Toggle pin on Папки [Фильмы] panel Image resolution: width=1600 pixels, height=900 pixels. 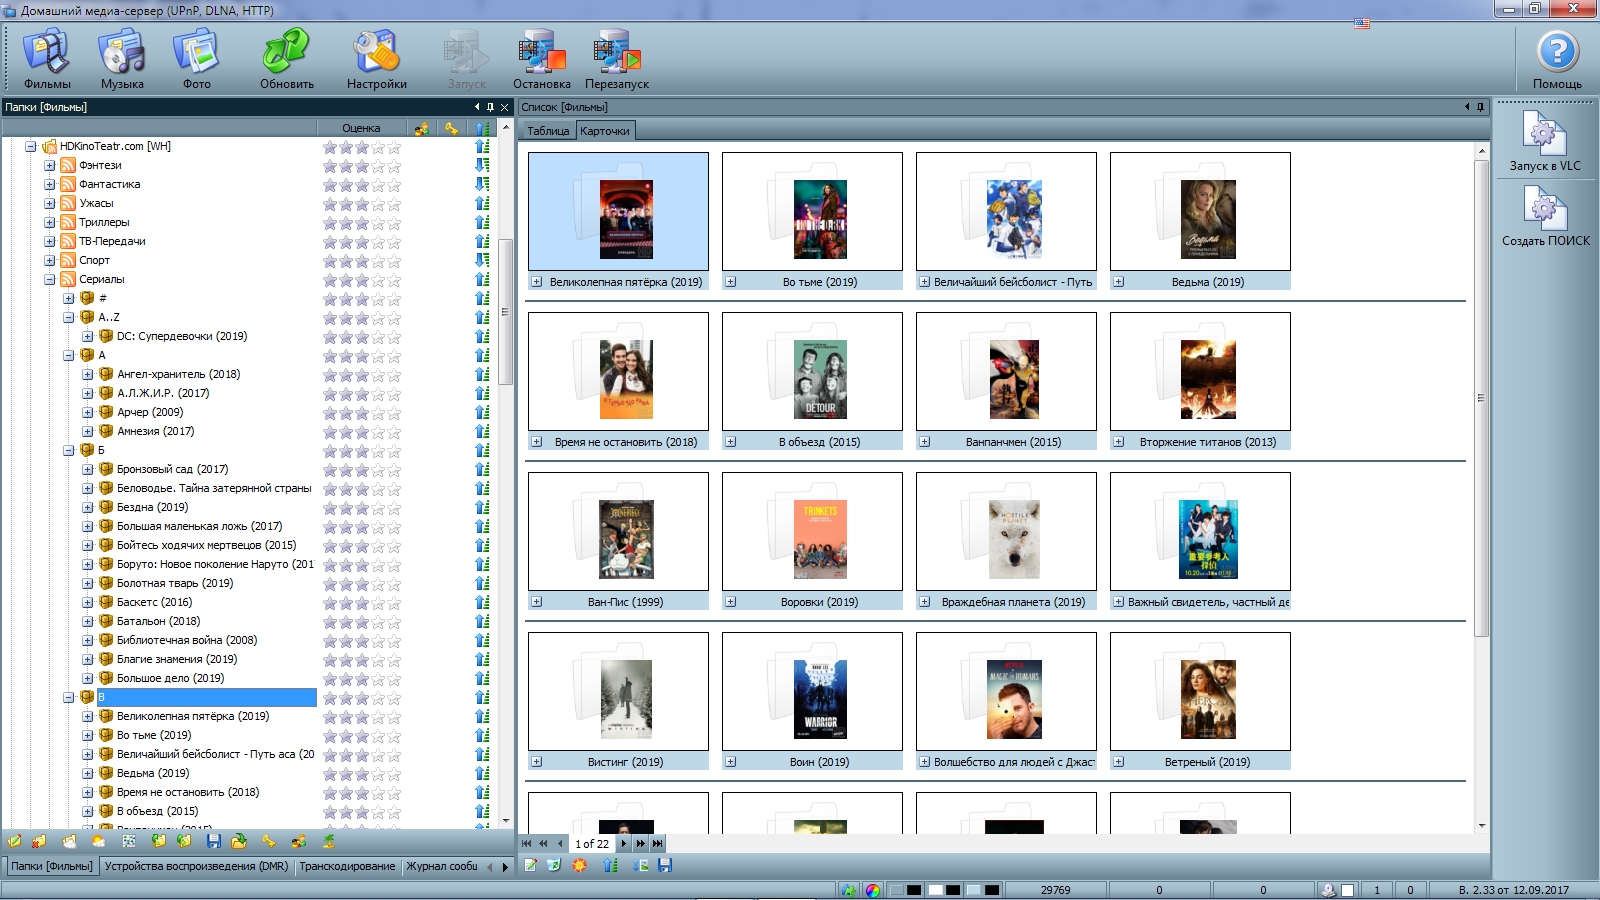click(x=490, y=107)
